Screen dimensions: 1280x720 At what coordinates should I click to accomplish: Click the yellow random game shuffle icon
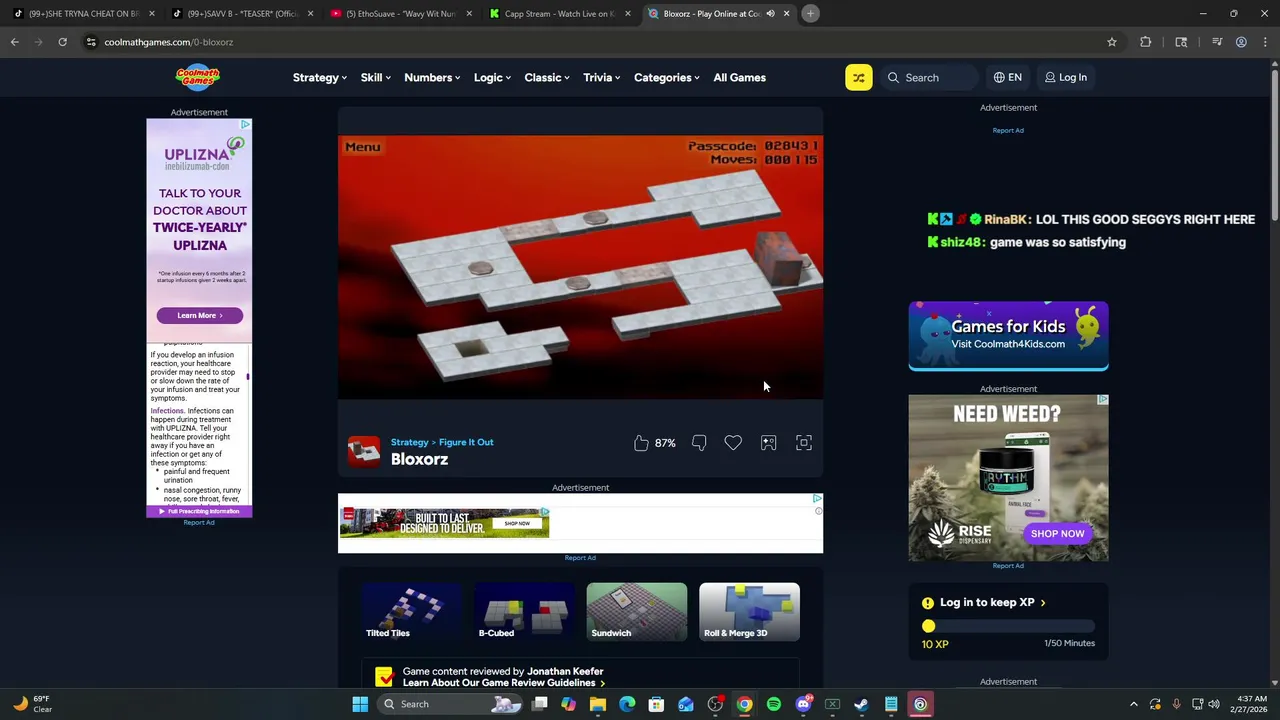[x=858, y=77]
